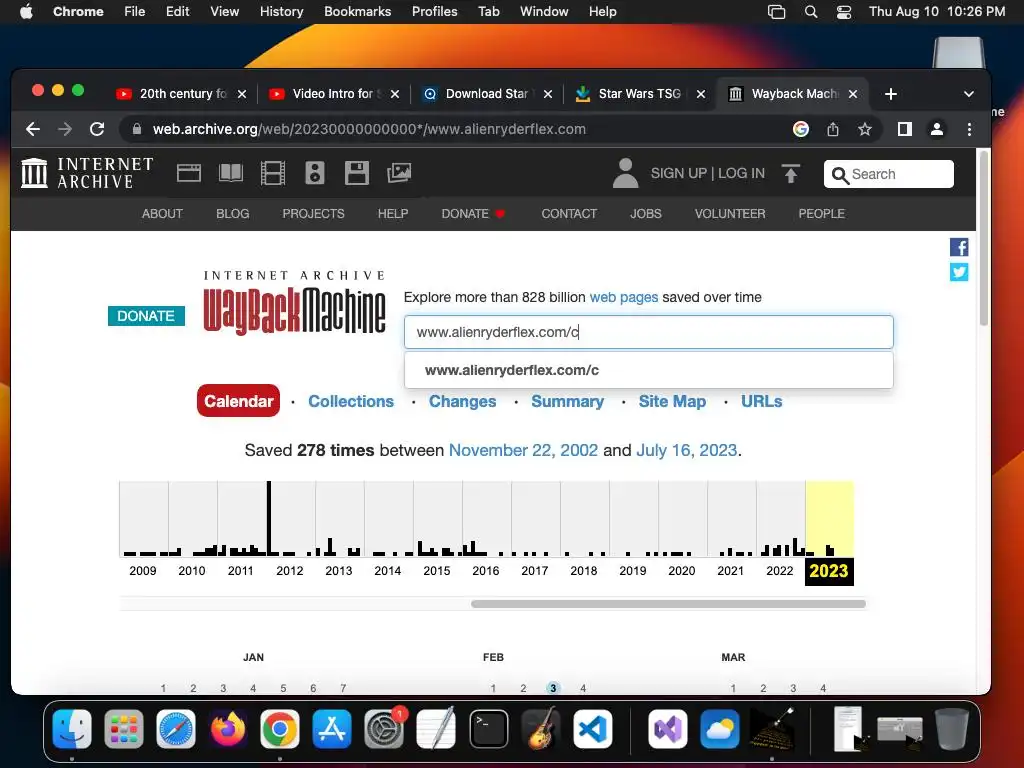Open the Video film-strip icon
Image resolution: width=1024 pixels, height=768 pixels.
(273, 173)
